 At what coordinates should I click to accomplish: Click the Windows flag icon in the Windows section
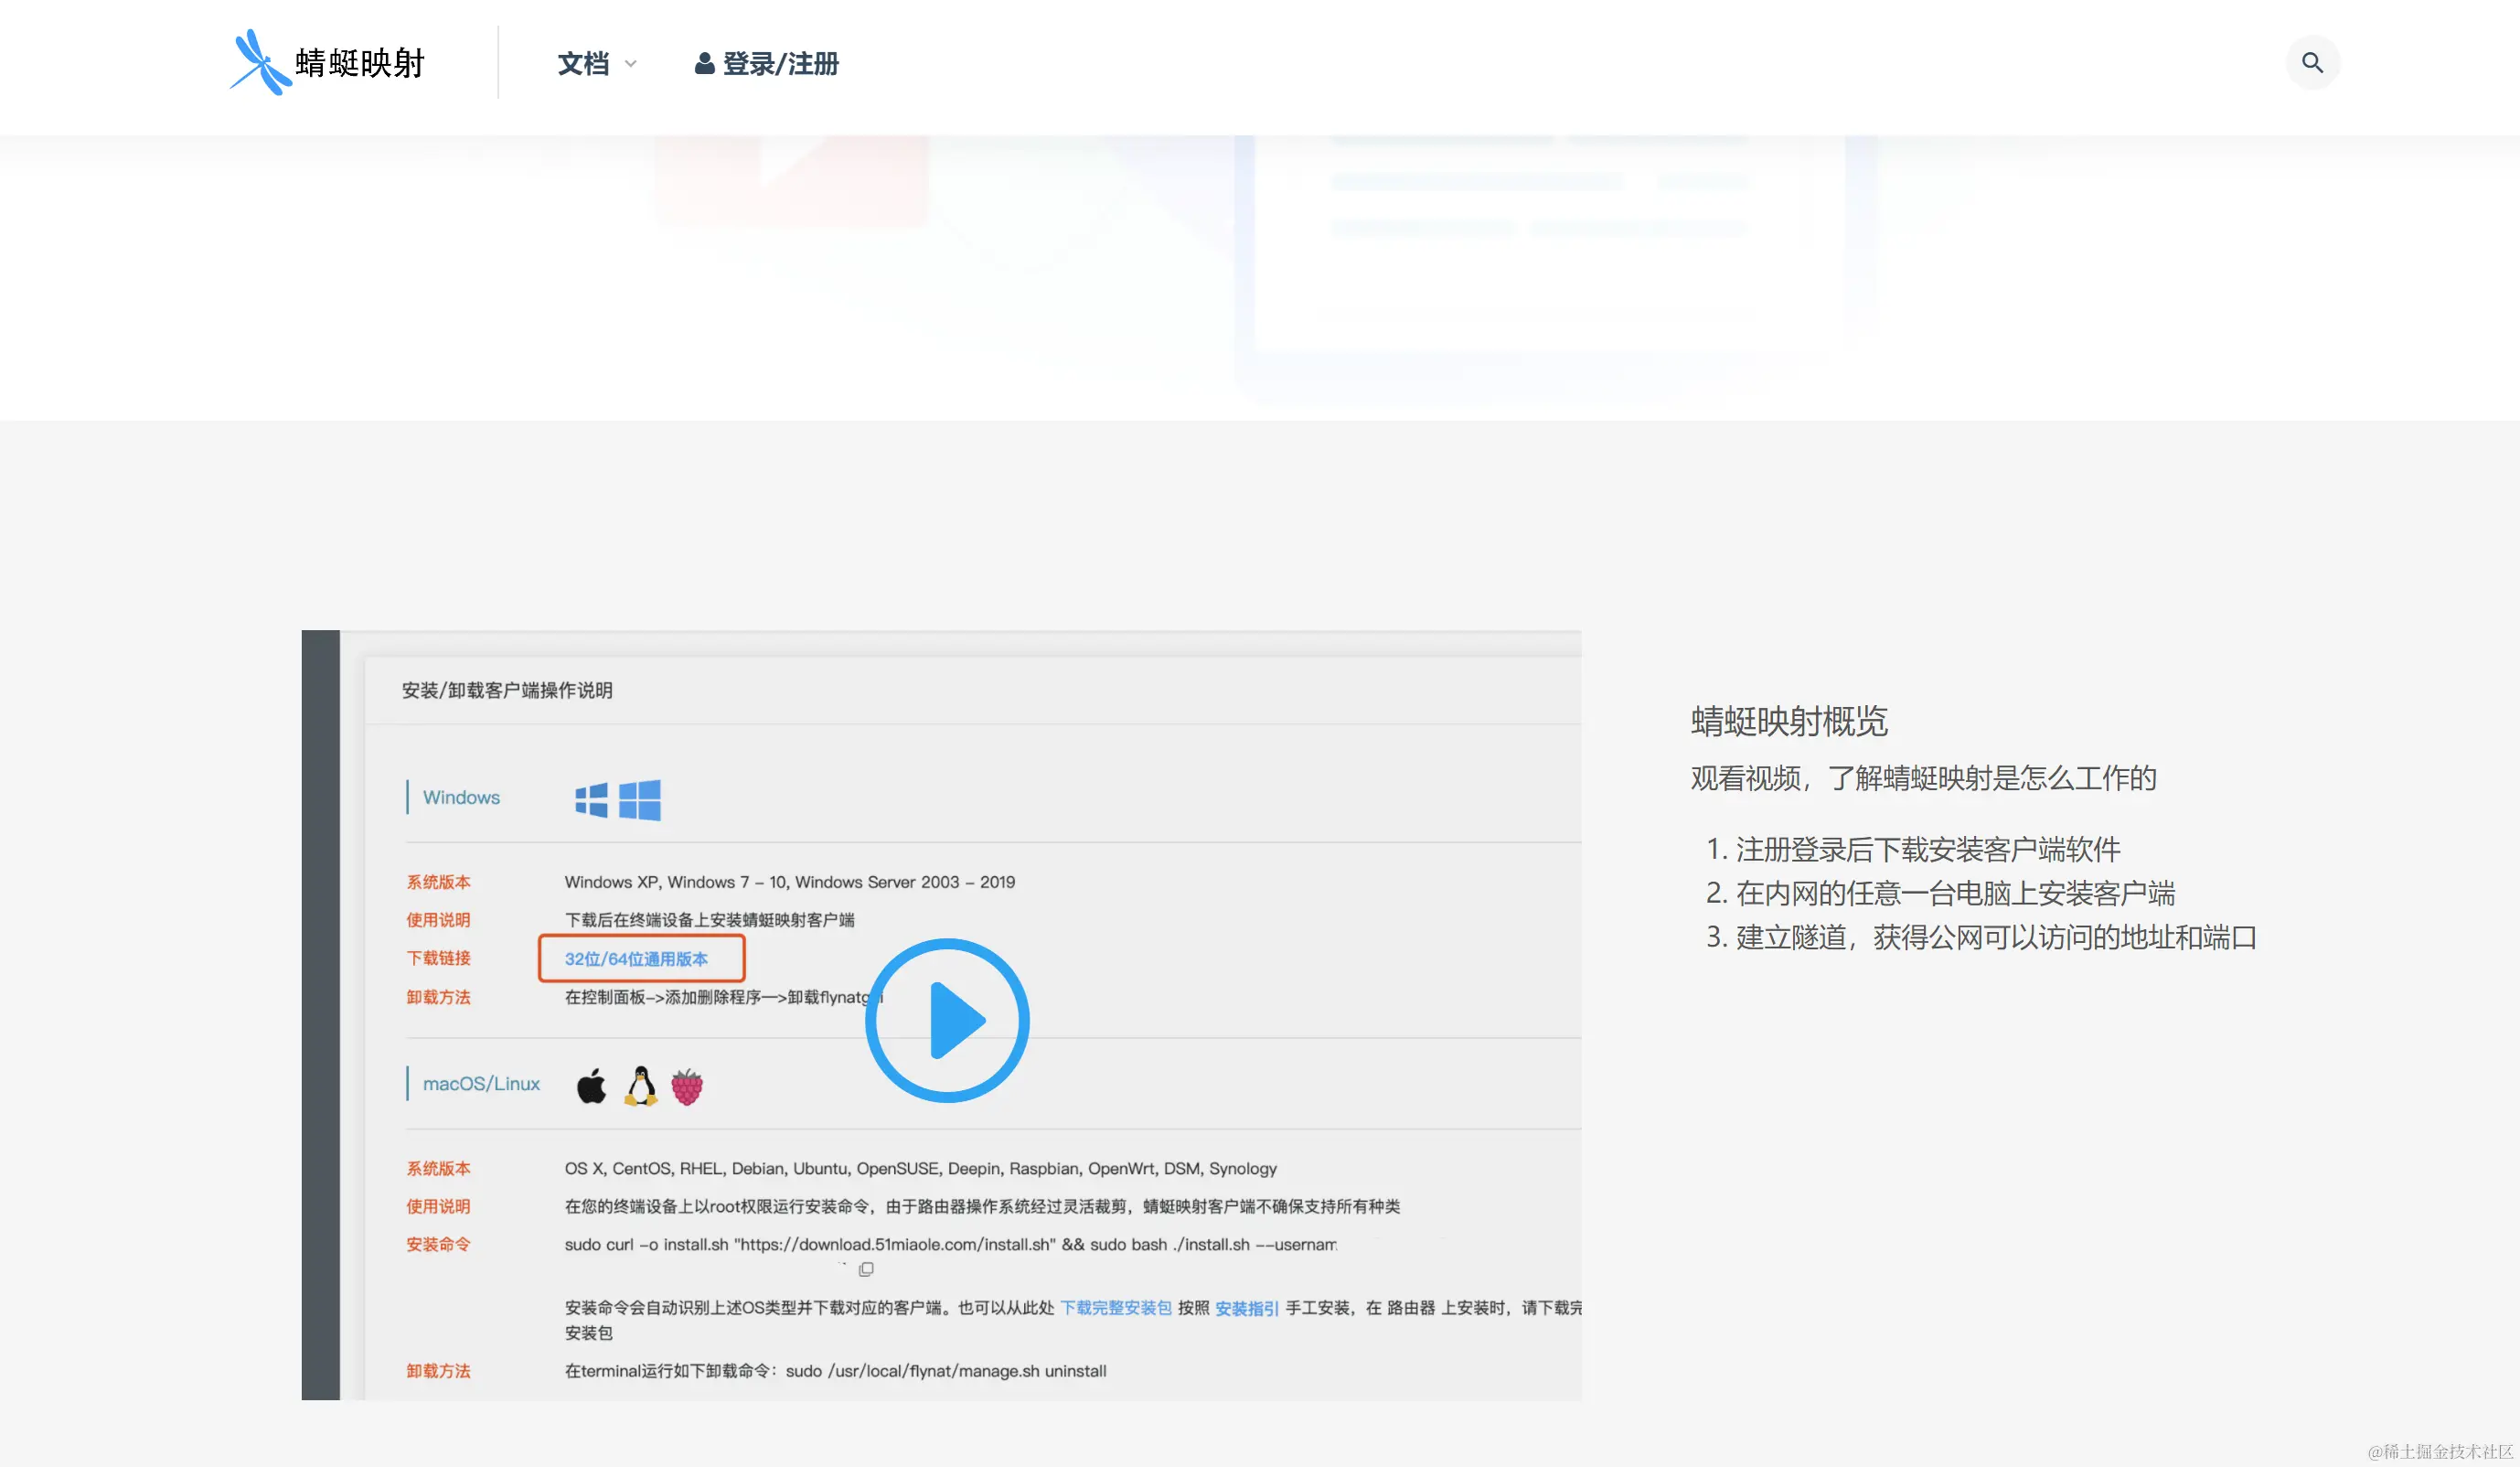592,799
